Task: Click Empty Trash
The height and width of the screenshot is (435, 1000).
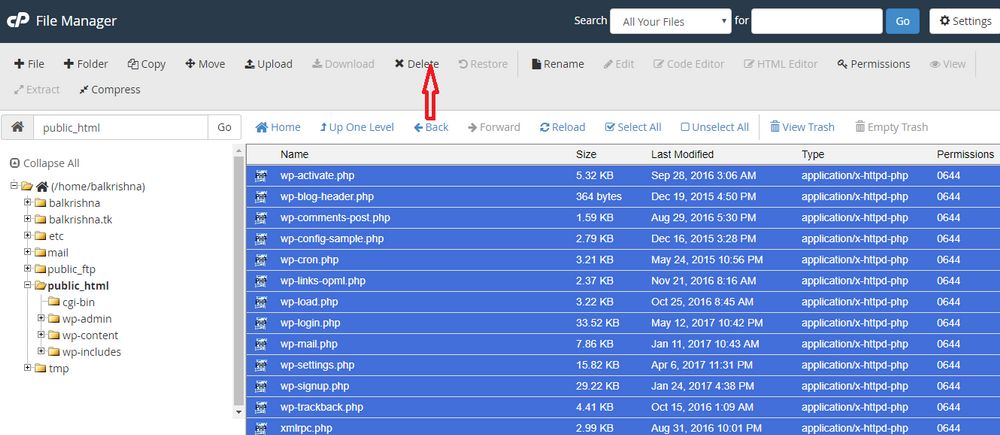Action: tap(892, 127)
